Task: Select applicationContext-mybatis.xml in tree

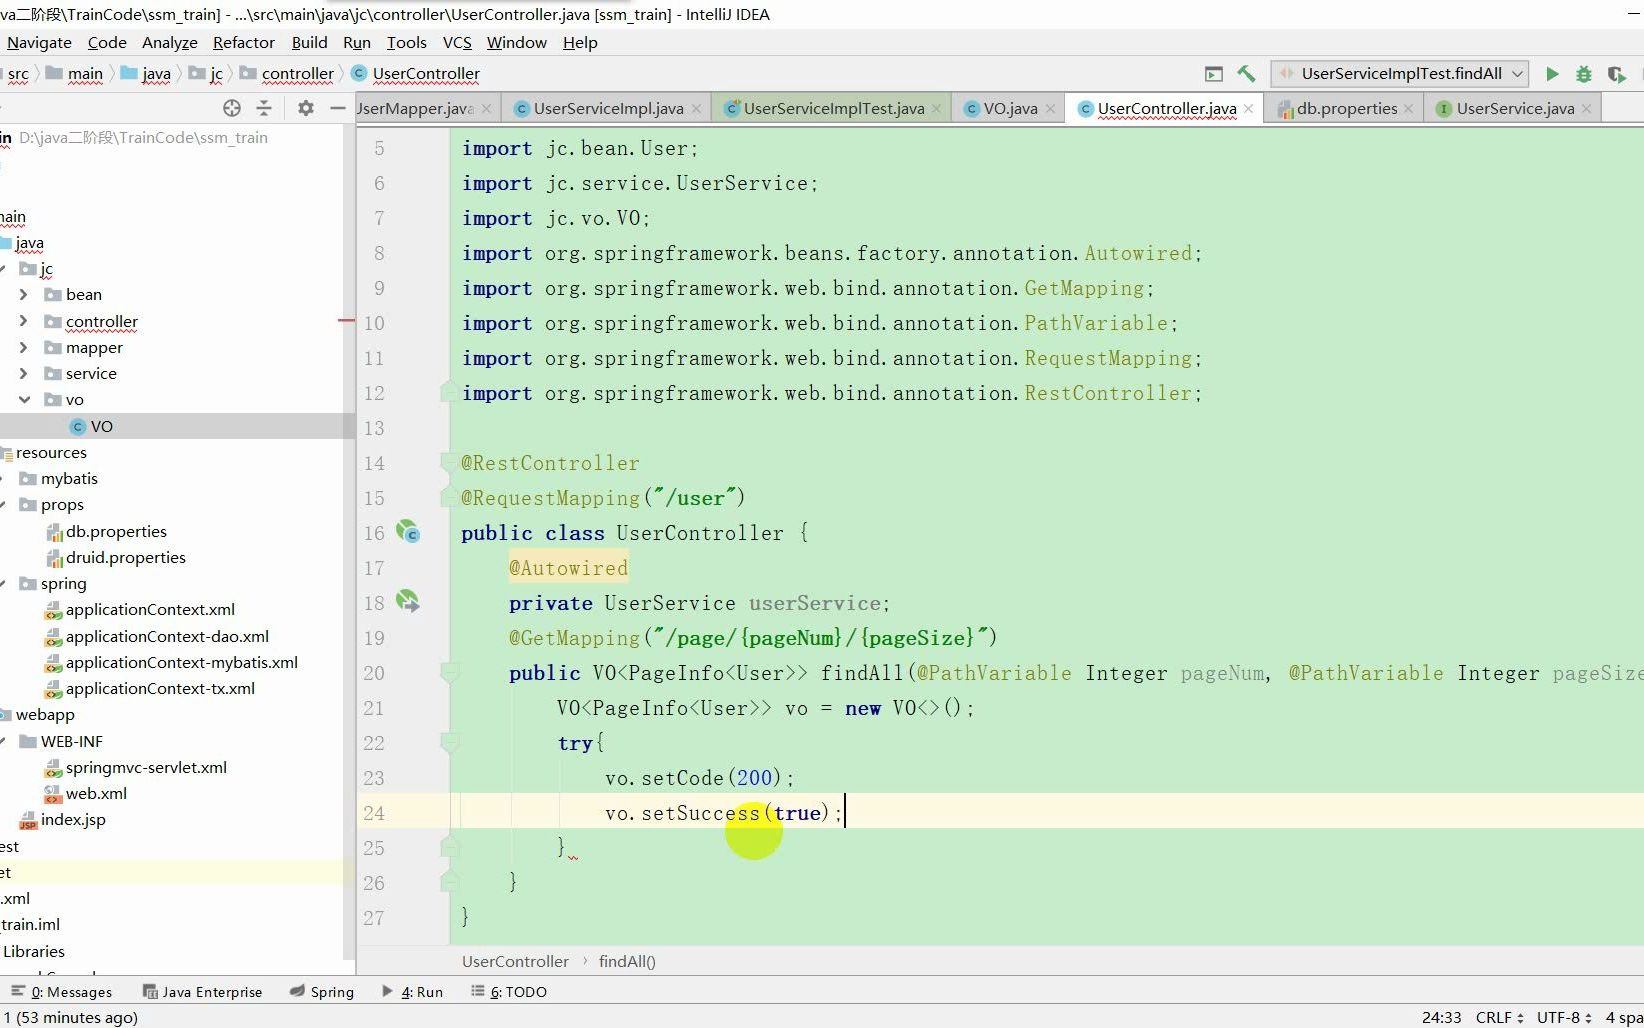Action: click(x=182, y=662)
